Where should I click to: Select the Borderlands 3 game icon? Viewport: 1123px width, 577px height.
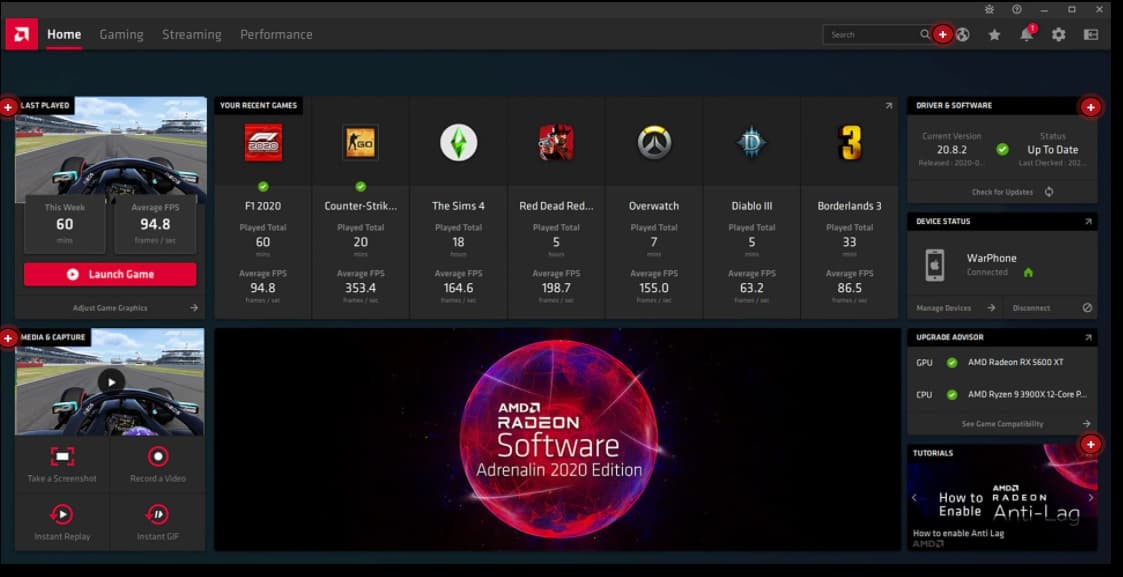[849, 142]
